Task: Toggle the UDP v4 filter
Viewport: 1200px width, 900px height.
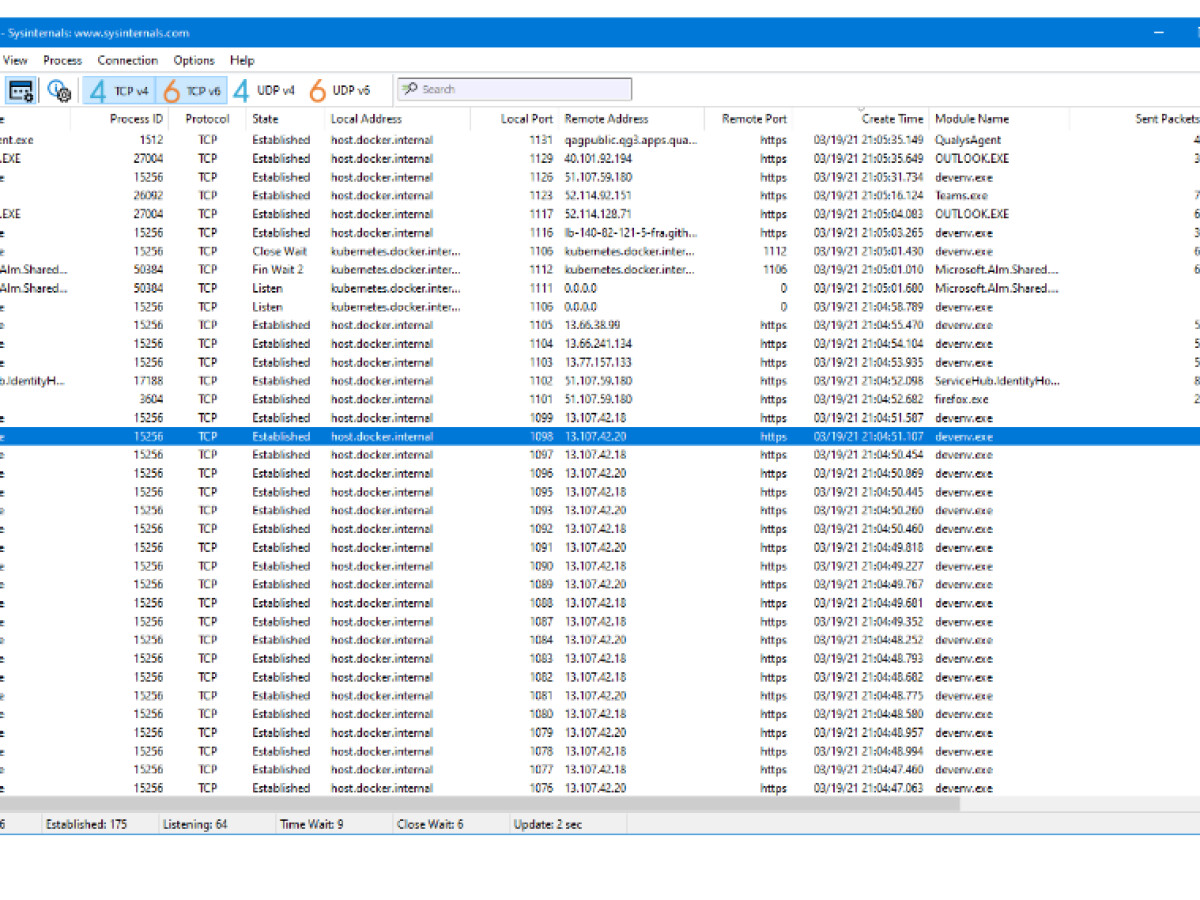Action: 264,91
